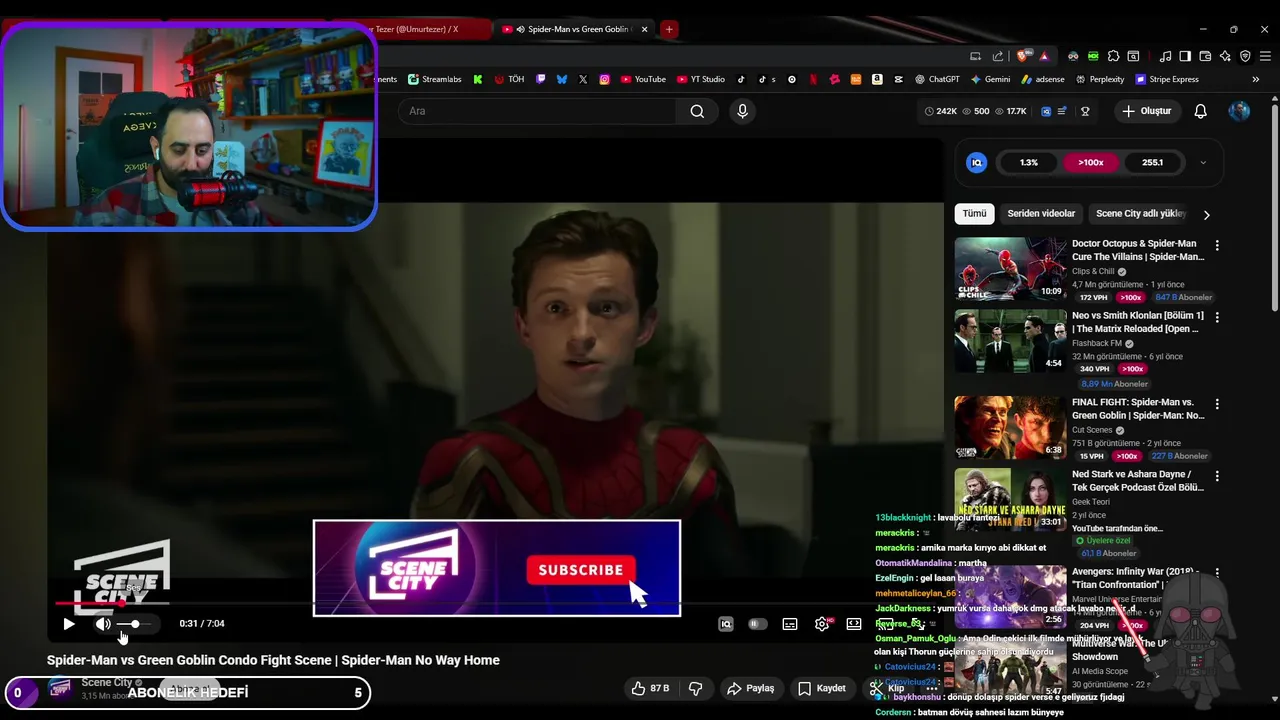Open the ChatGPT bookmark
The height and width of the screenshot is (720, 1280).
pos(937,79)
